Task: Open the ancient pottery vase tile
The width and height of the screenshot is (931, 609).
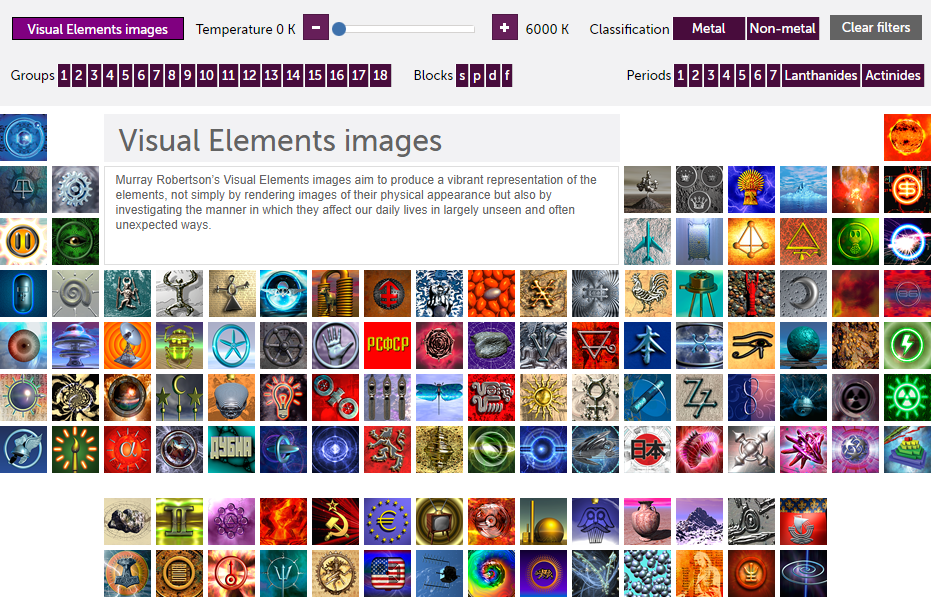Action: (647, 522)
